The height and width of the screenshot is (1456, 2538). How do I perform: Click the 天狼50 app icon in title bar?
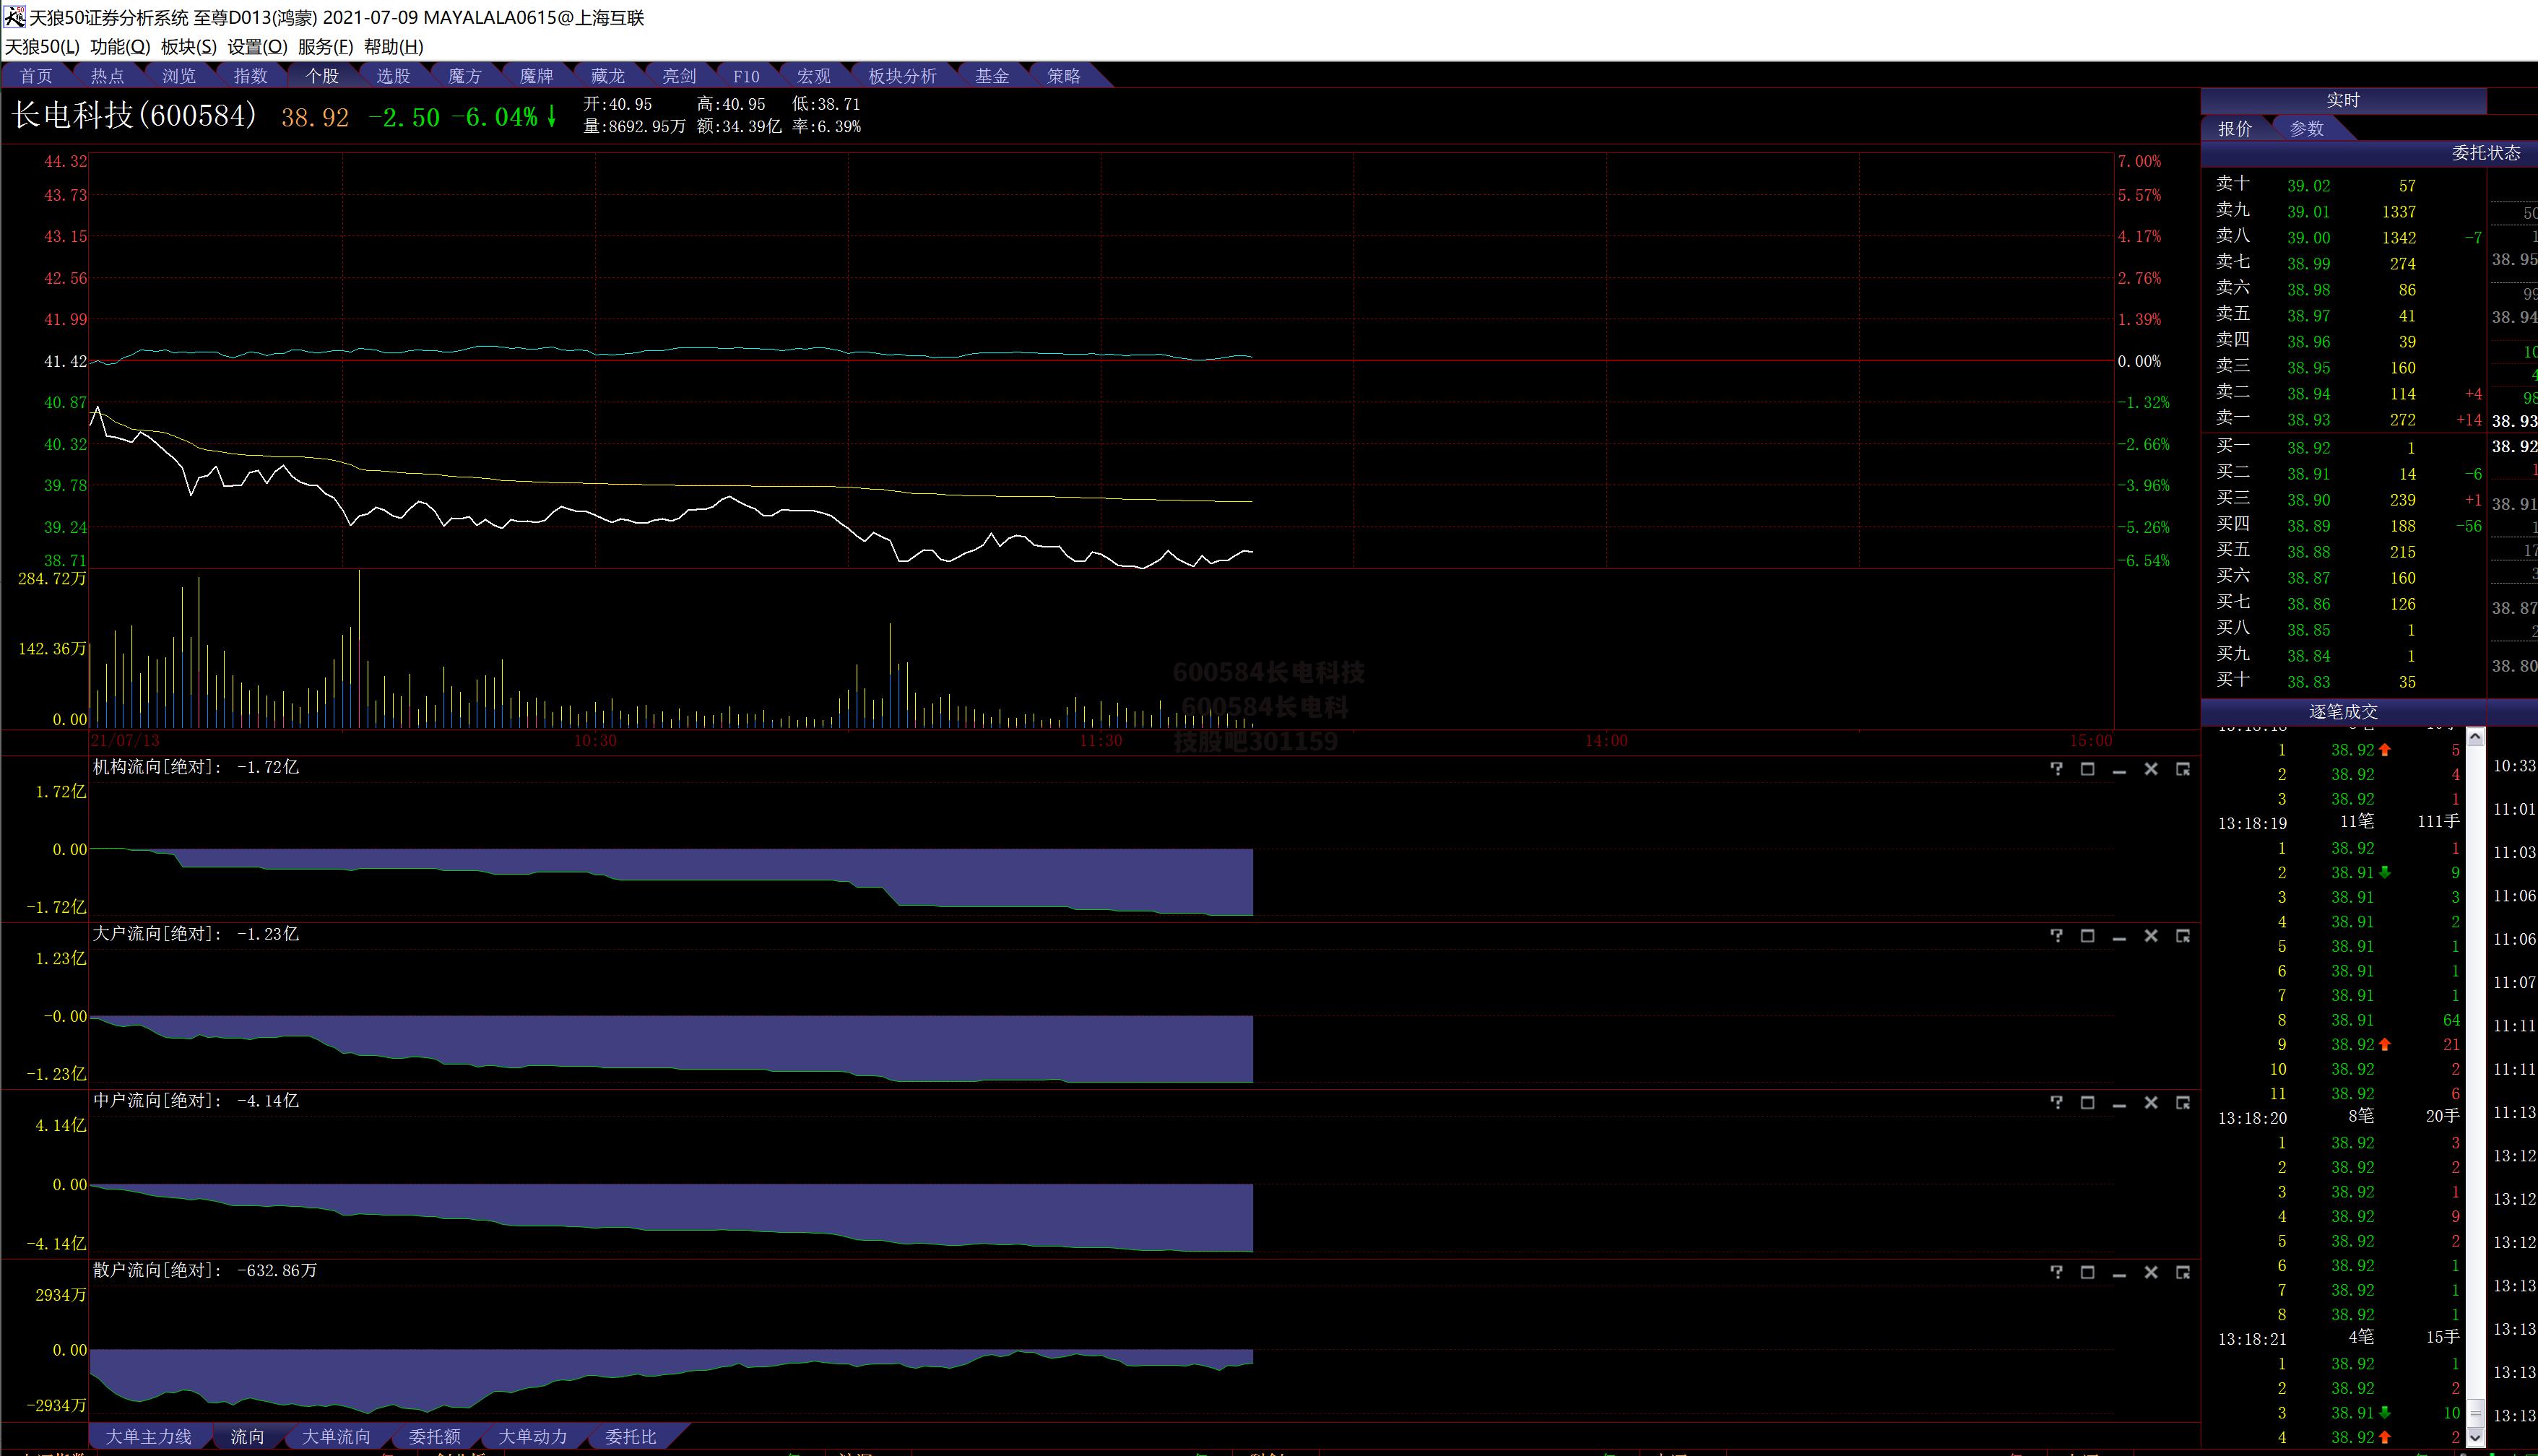(14, 17)
